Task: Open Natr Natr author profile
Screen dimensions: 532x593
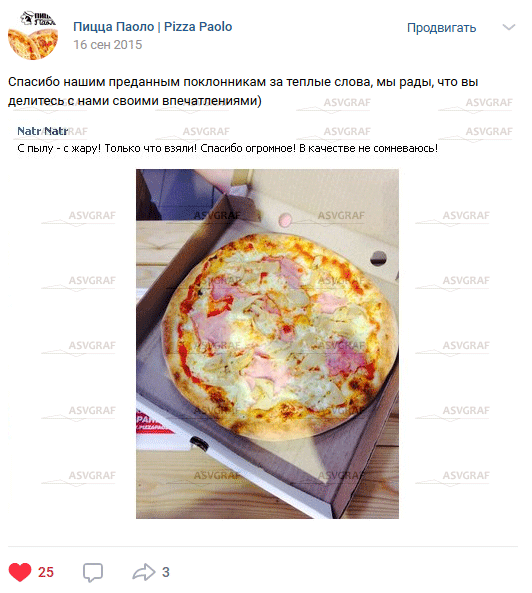Action: coord(43,131)
